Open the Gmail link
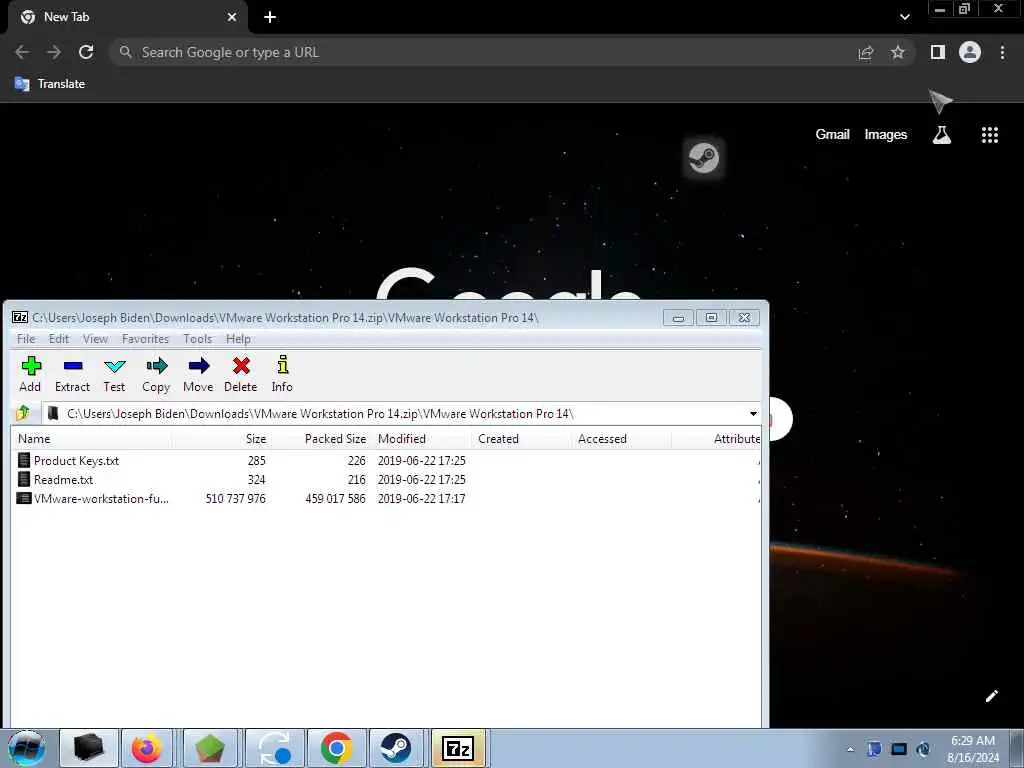Viewport: 1024px width, 768px height. [x=832, y=135]
